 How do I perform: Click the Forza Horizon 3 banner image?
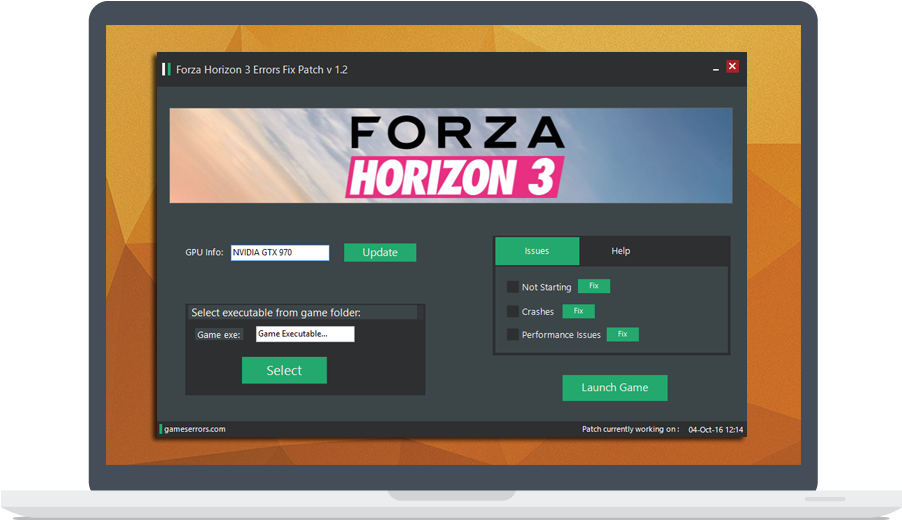451,155
